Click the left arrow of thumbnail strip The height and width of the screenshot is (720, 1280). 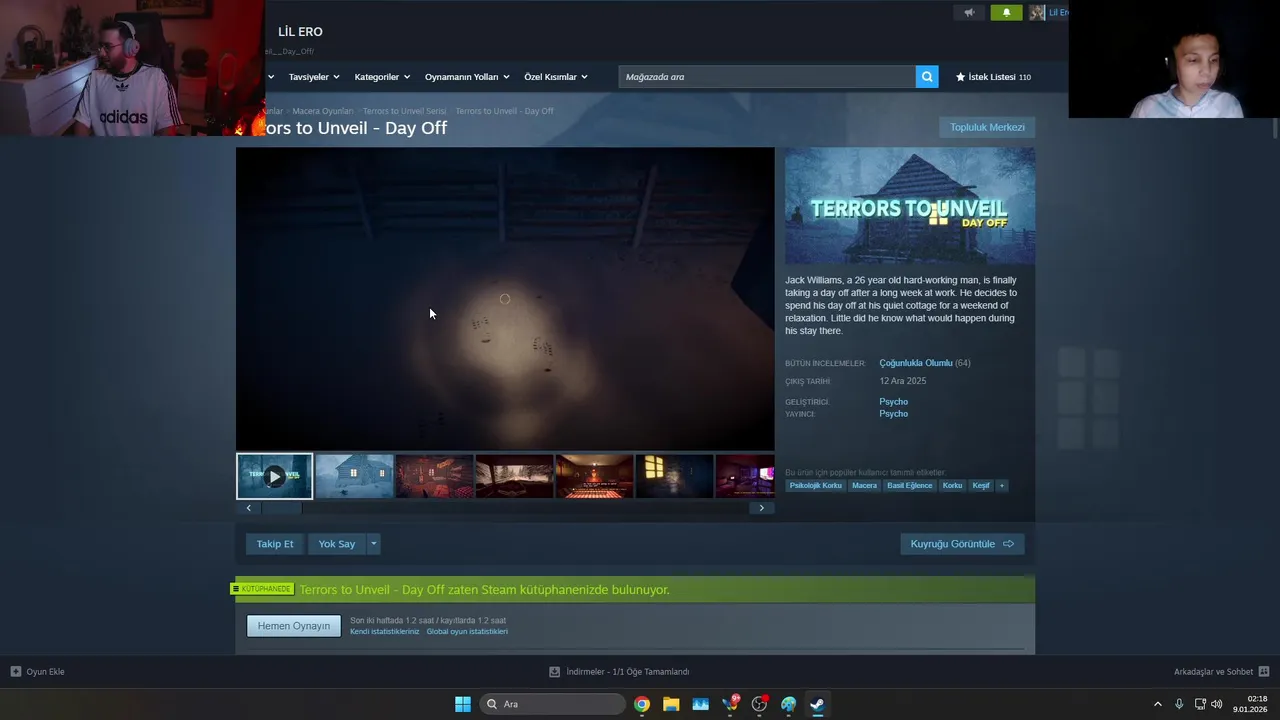249,508
